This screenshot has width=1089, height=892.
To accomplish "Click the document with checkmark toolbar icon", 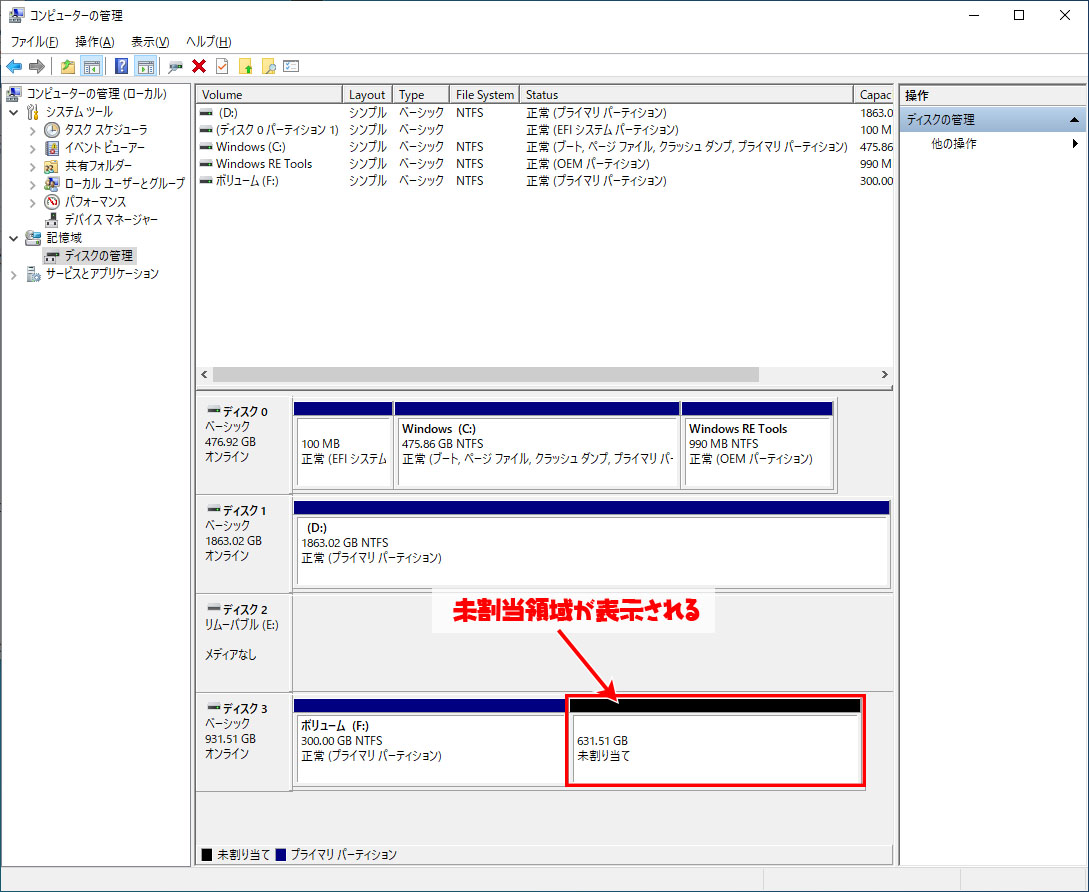I will pos(222,67).
